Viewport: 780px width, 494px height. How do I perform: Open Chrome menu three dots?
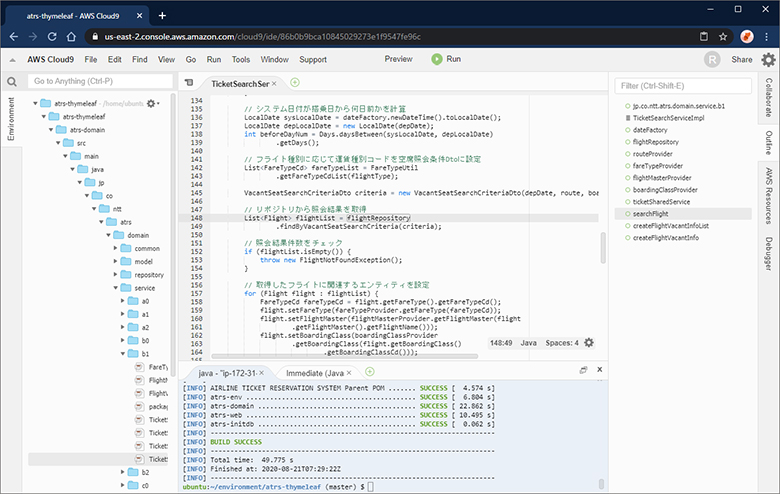coord(766,37)
